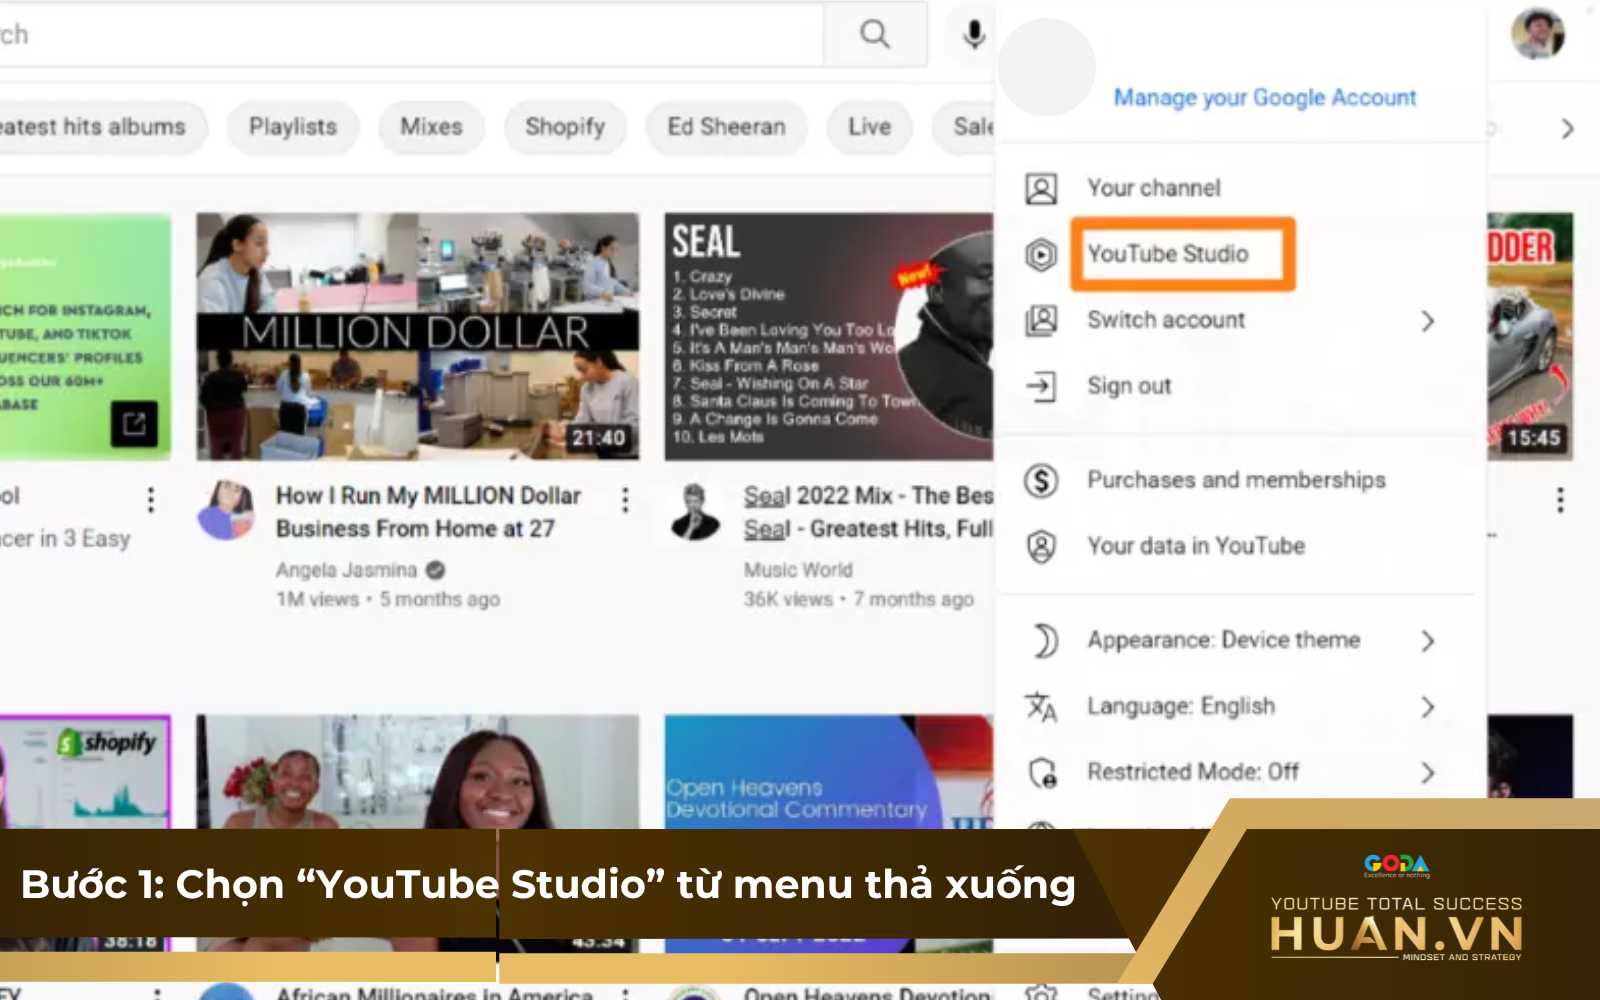Image resolution: width=1600 pixels, height=1000 pixels.
Task: Select the Ed Sheeran filter chip
Action: [x=726, y=127]
